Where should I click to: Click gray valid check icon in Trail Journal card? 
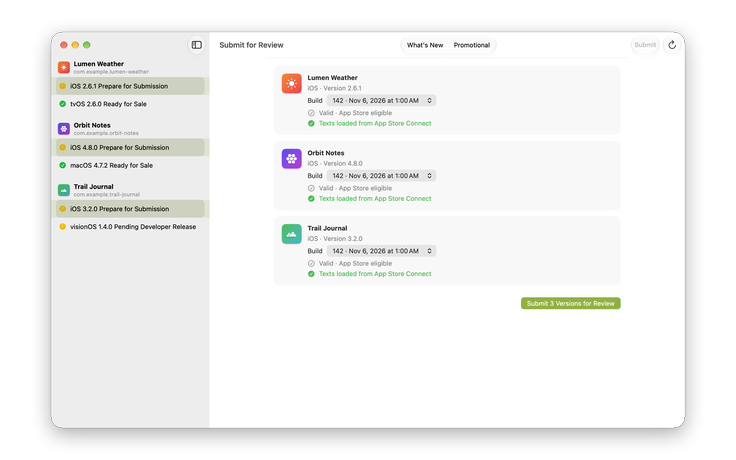(x=311, y=263)
